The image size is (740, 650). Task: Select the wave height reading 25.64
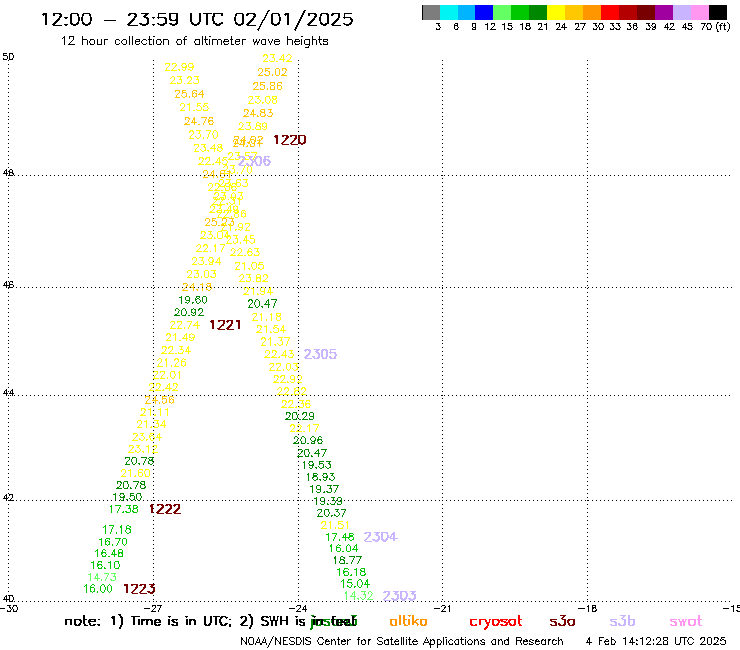tap(189, 94)
